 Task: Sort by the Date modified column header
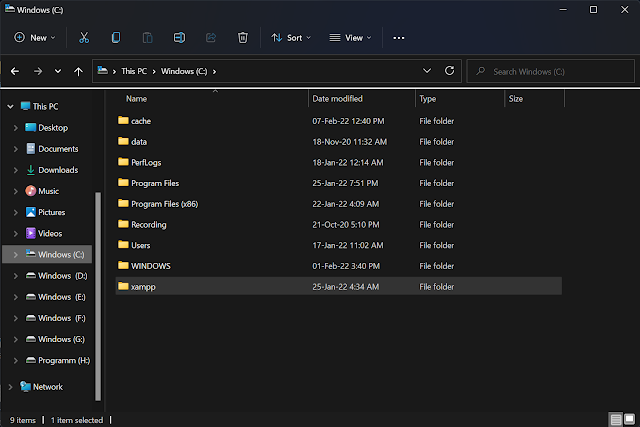click(338, 99)
